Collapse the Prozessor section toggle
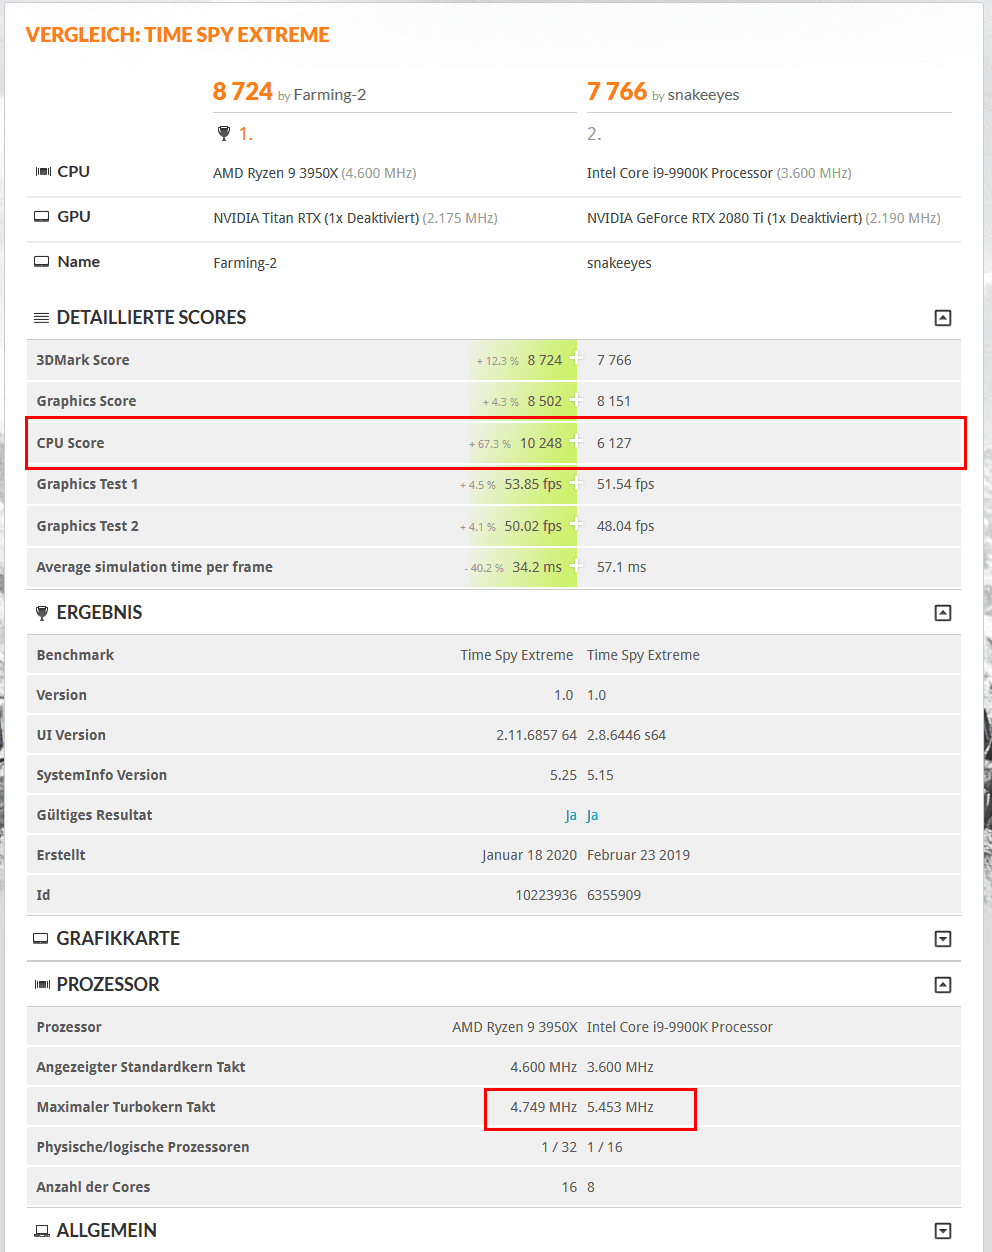The height and width of the screenshot is (1252, 992). (x=942, y=985)
